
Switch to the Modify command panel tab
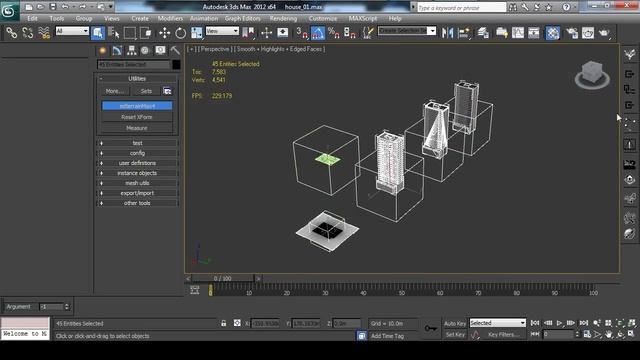117,50
